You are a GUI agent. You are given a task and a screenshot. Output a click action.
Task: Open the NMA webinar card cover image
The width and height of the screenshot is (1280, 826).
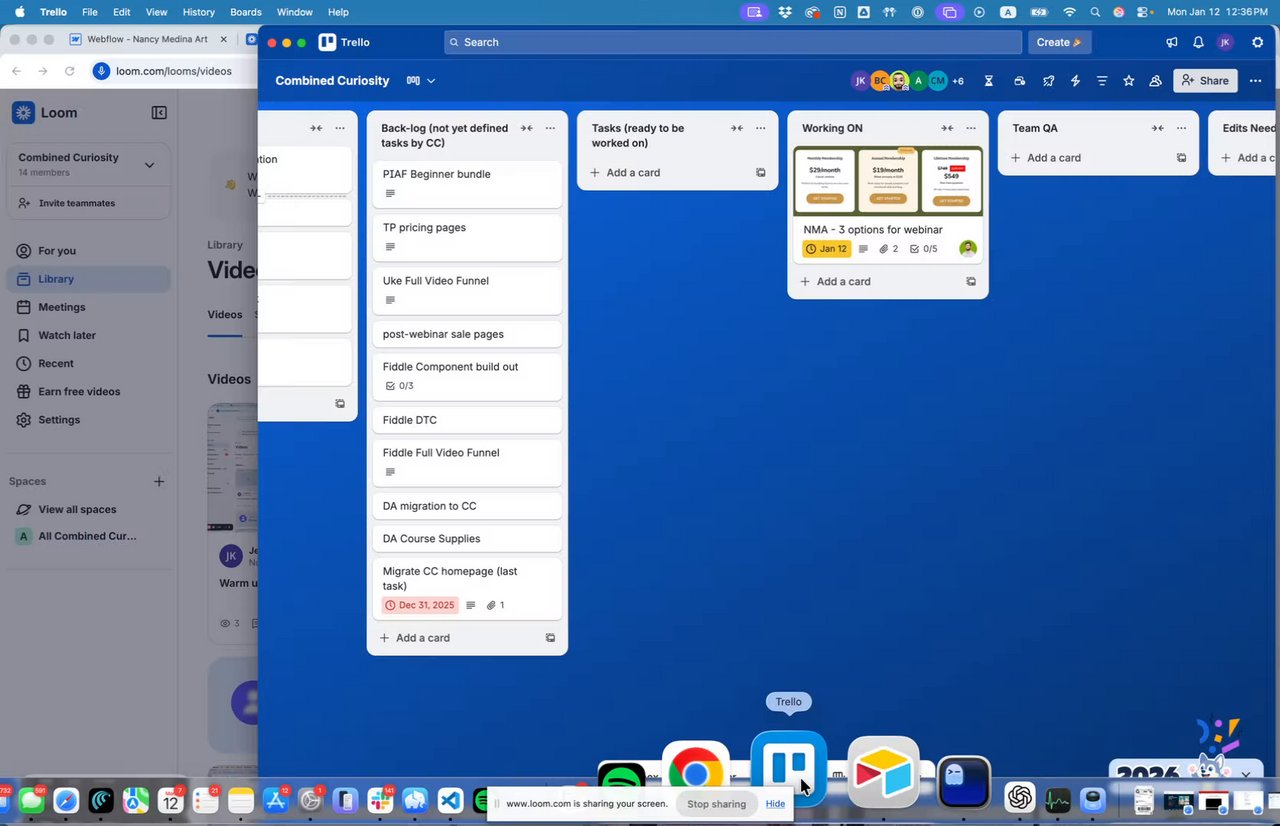pyautogui.click(x=888, y=181)
